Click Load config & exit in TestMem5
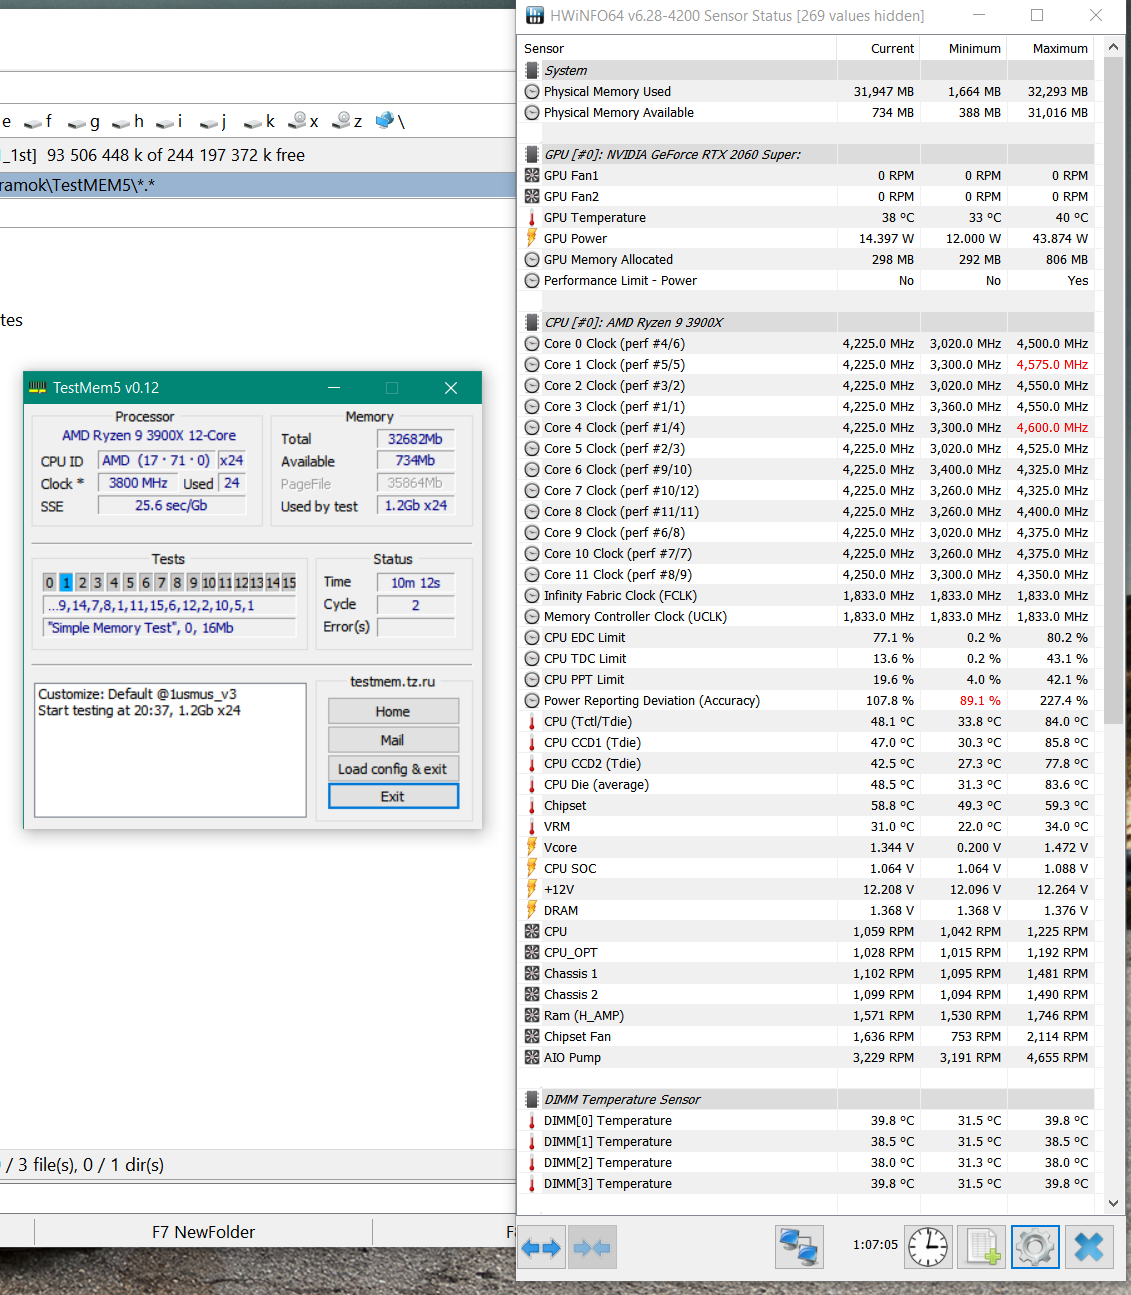Screen dimensions: 1131x1295 tap(393, 769)
